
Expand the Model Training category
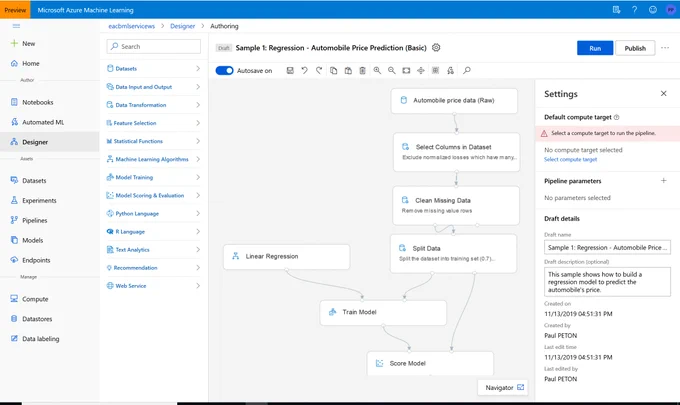coord(154,177)
